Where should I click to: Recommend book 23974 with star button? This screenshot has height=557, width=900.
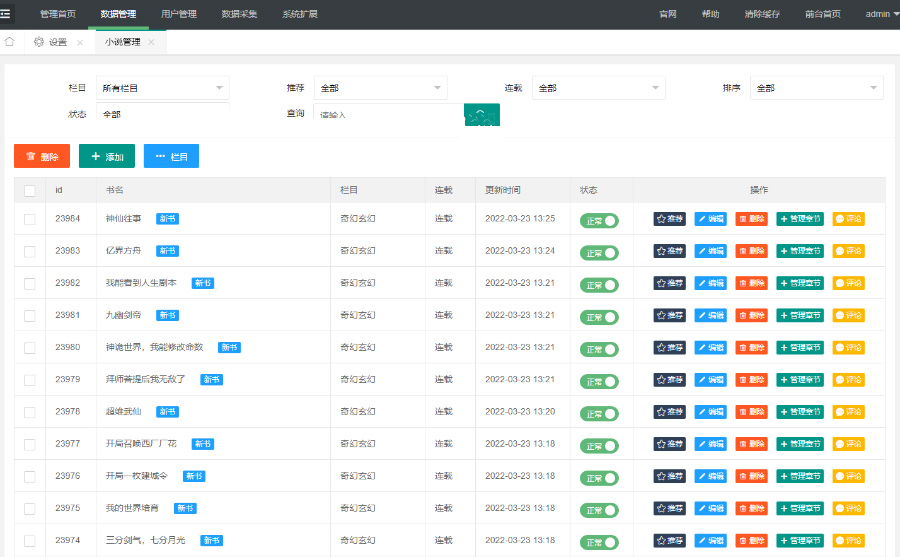[x=669, y=540]
